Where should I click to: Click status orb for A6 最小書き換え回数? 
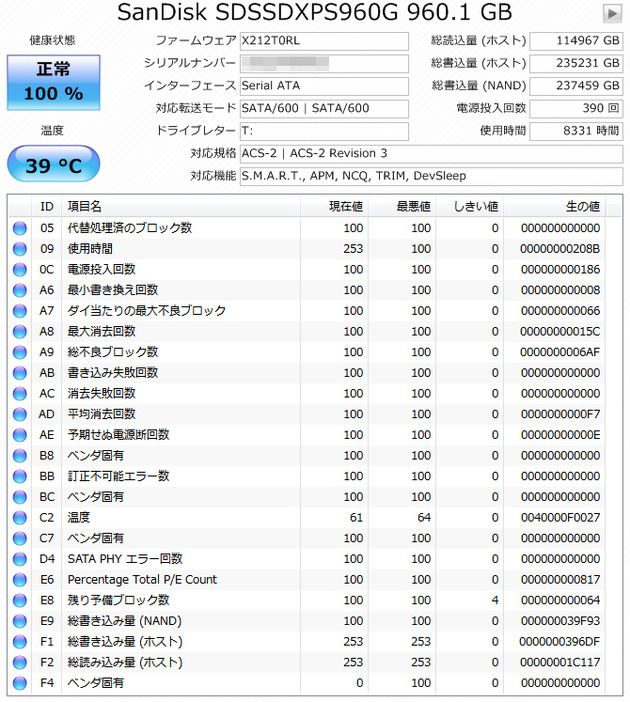click(20, 290)
